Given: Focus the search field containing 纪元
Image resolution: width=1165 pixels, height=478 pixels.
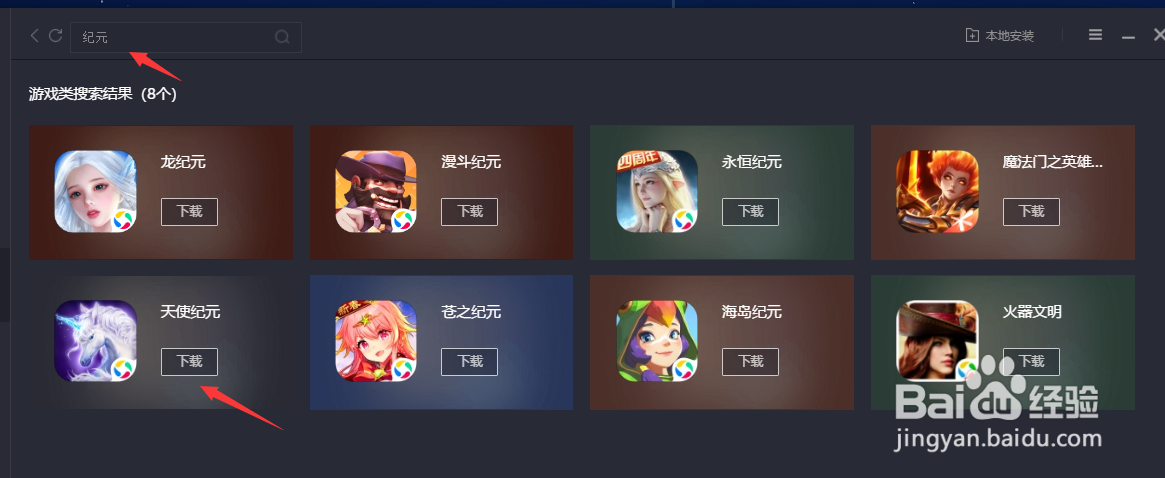Looking at the screenshot, I should pos(186,37).
